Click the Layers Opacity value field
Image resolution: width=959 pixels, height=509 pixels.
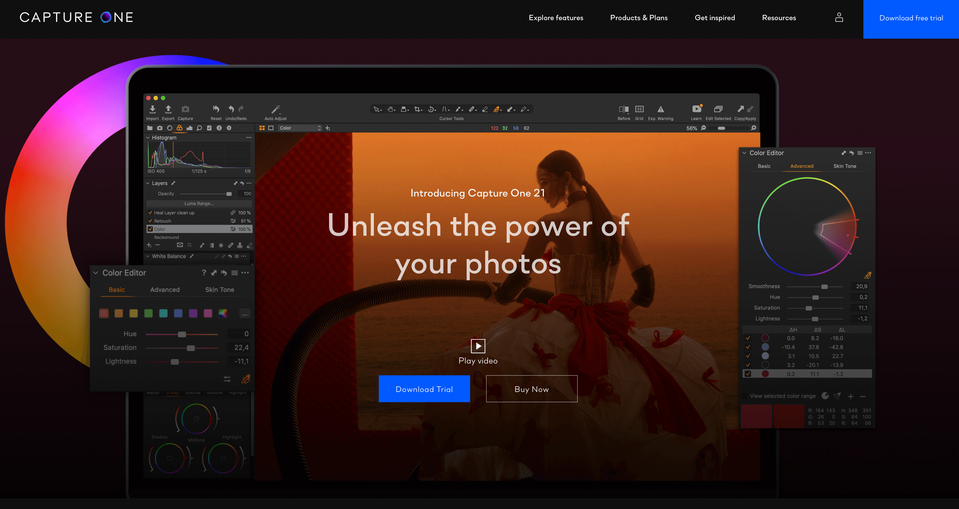point(244,194)
